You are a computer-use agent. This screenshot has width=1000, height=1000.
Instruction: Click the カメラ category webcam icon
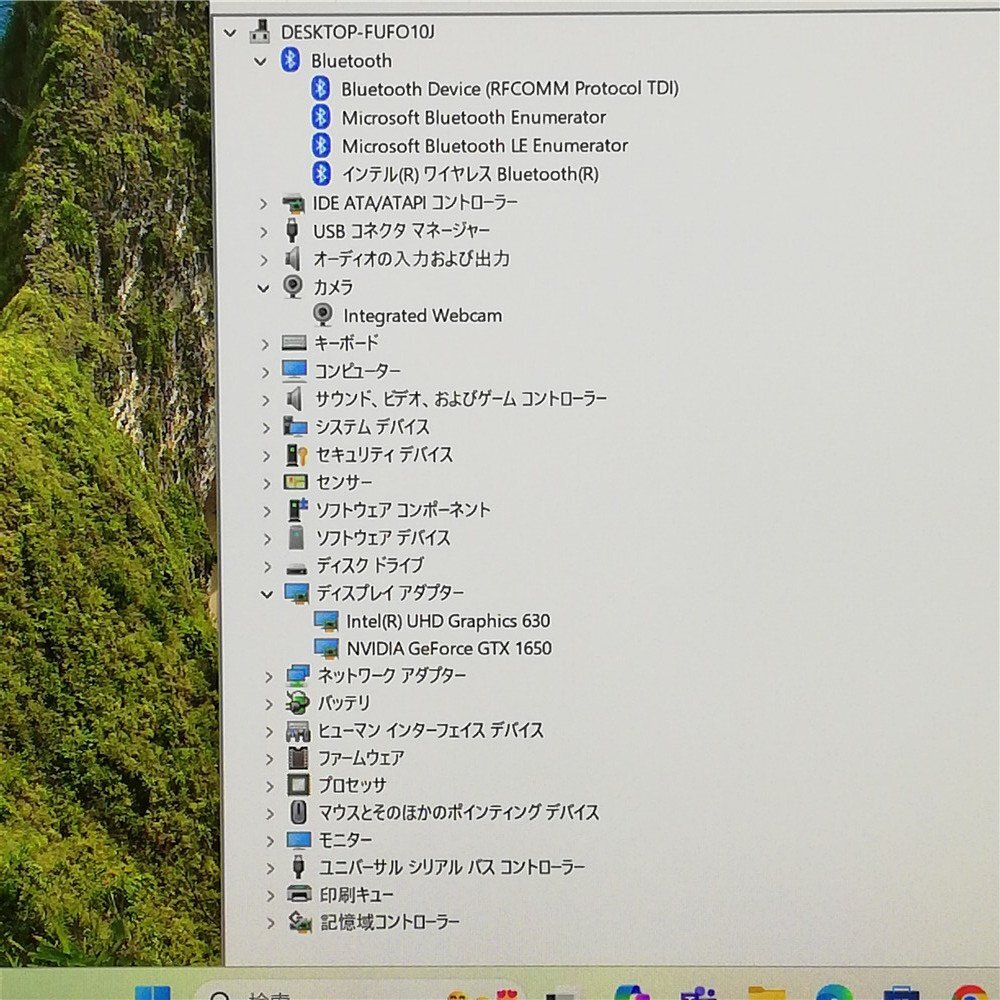[x=293, y=286]
